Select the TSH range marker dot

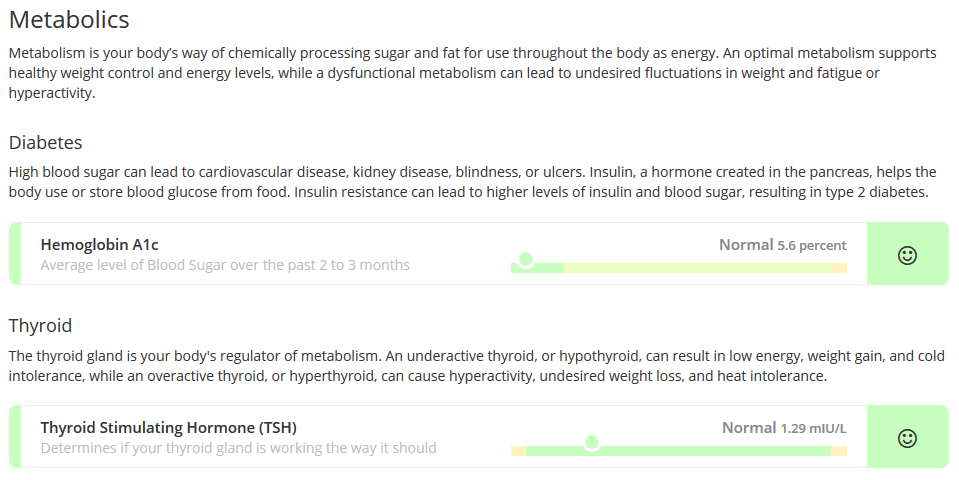click(591, 442)
